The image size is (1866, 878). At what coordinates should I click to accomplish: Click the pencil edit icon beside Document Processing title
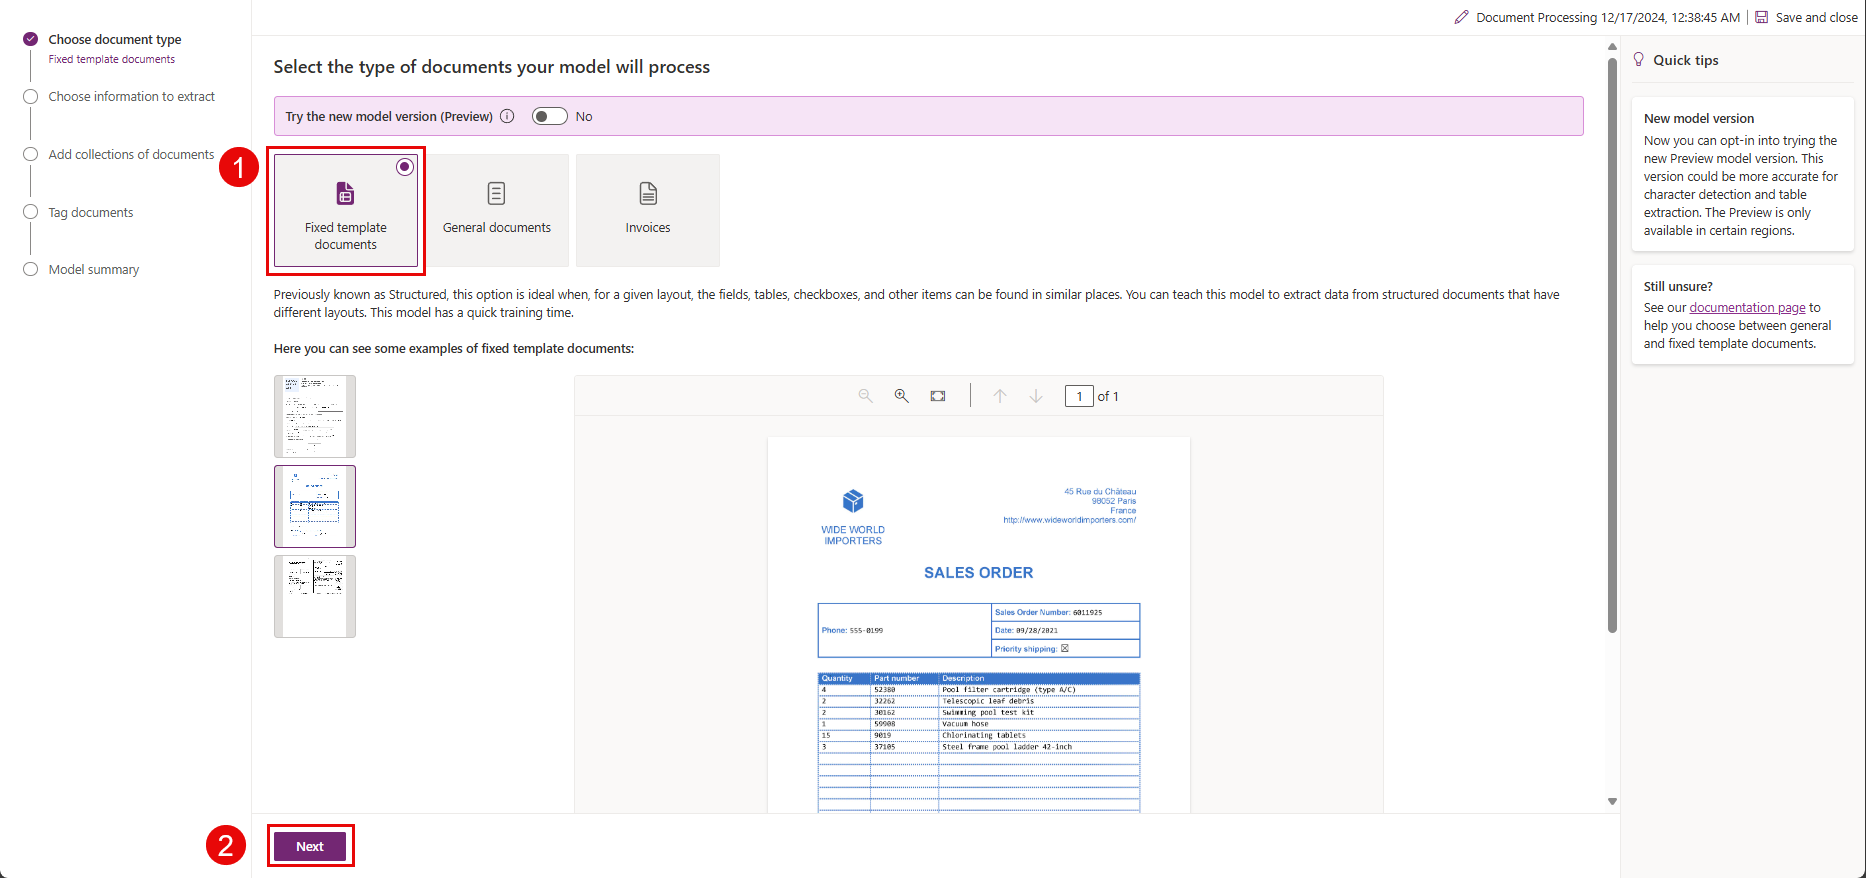[1461, 17]
